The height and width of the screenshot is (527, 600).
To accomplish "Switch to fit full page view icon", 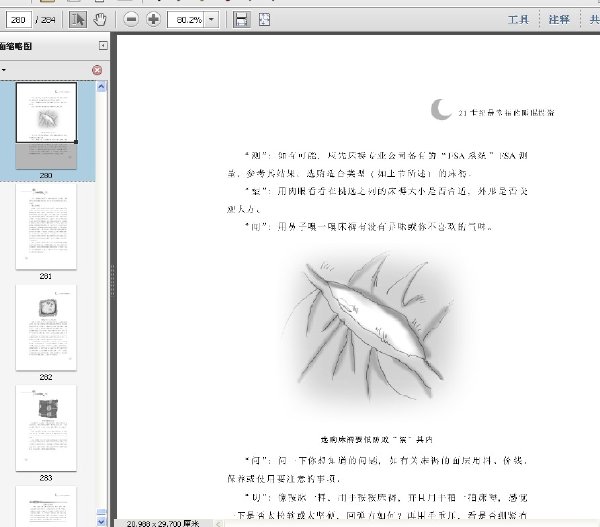I will coord(264,20).
